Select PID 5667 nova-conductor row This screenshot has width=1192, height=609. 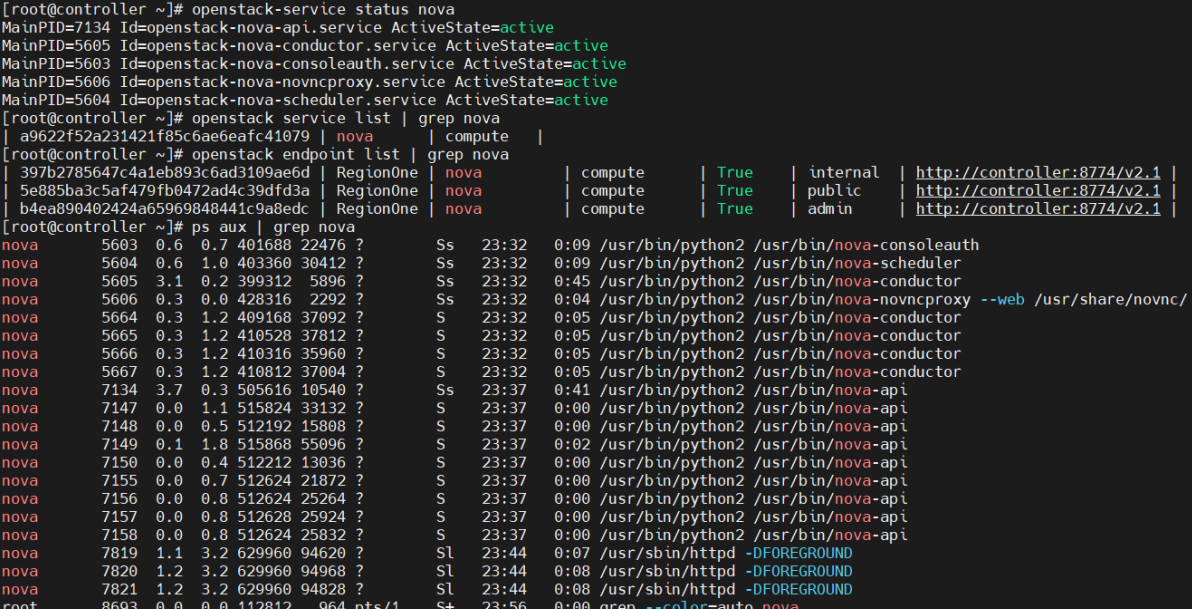pyautogui.click(x=481, y=372)
